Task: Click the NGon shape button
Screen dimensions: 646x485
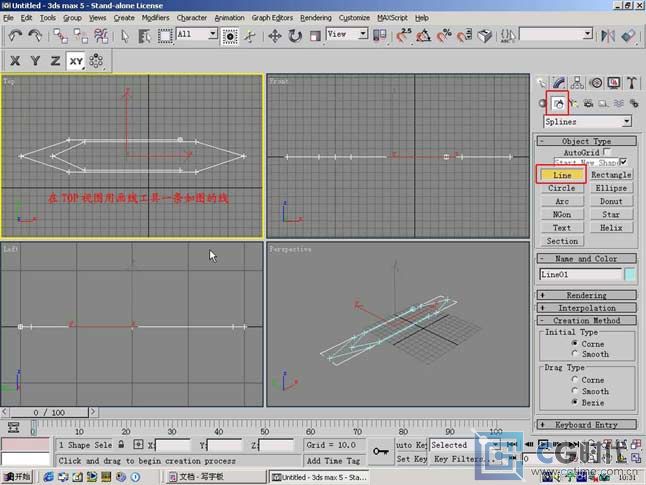Action: (562, 214)
